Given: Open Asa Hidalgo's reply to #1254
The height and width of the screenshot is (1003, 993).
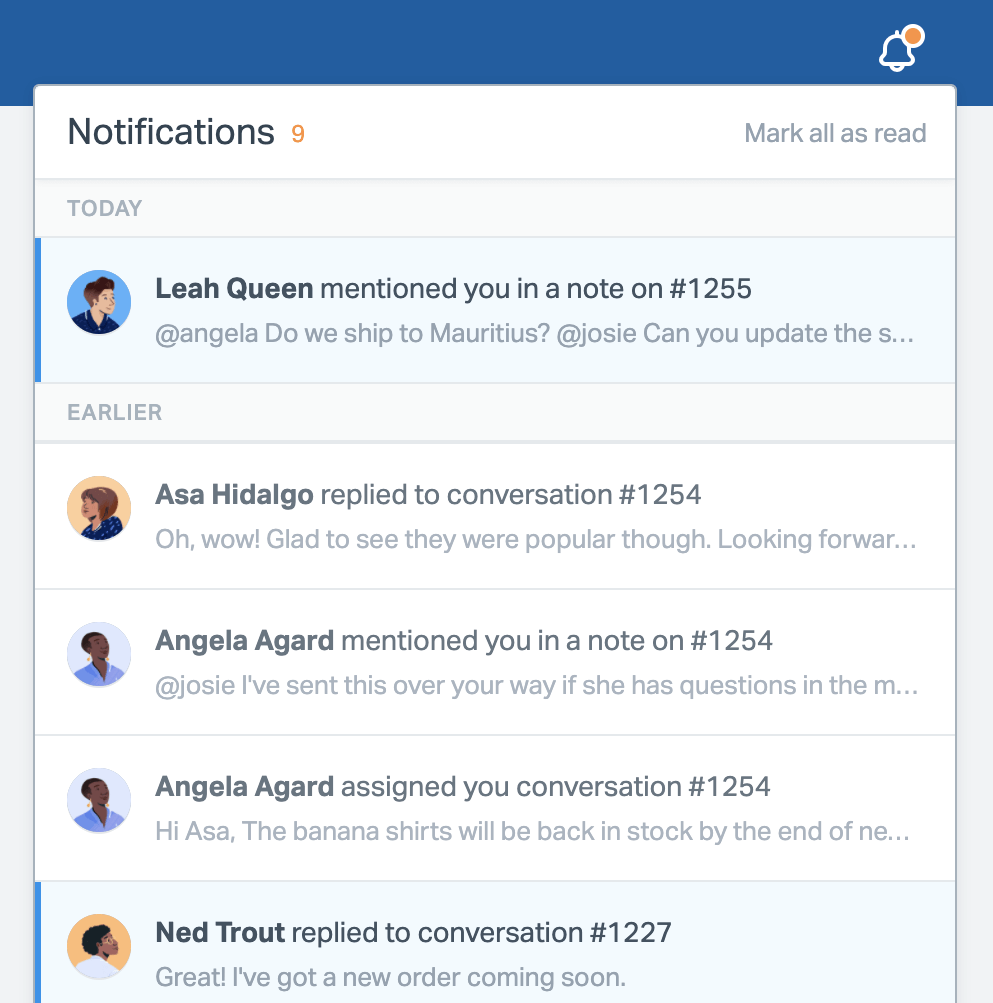Looking at the screenshot, I should click(428, 495).
